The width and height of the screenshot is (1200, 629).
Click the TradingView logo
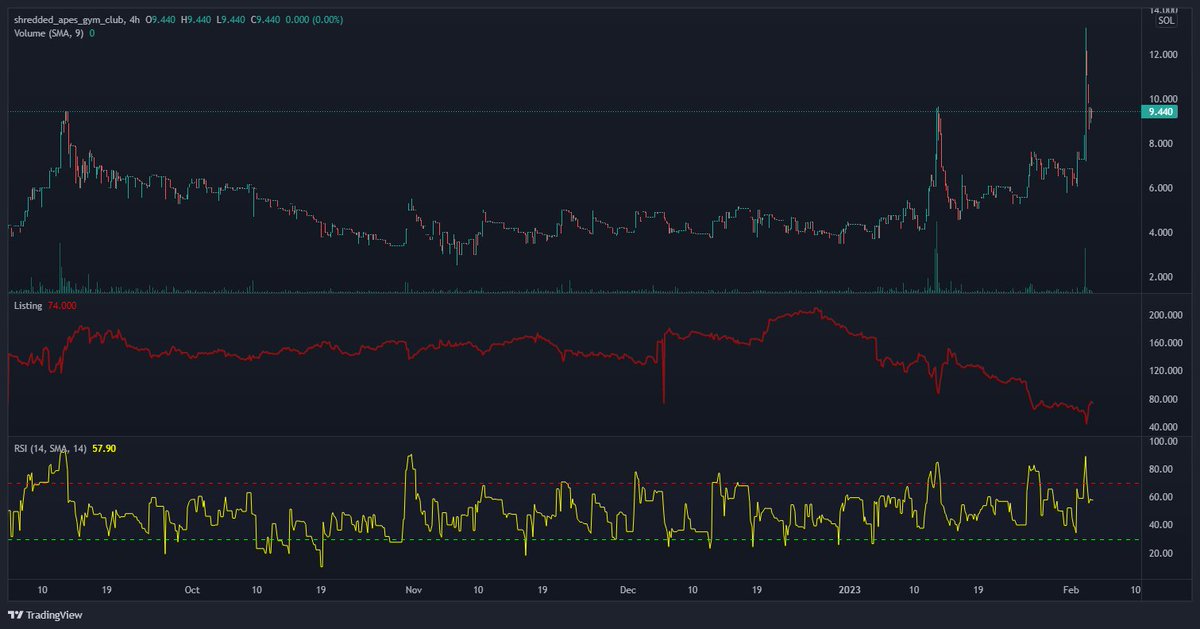[44, 615]
